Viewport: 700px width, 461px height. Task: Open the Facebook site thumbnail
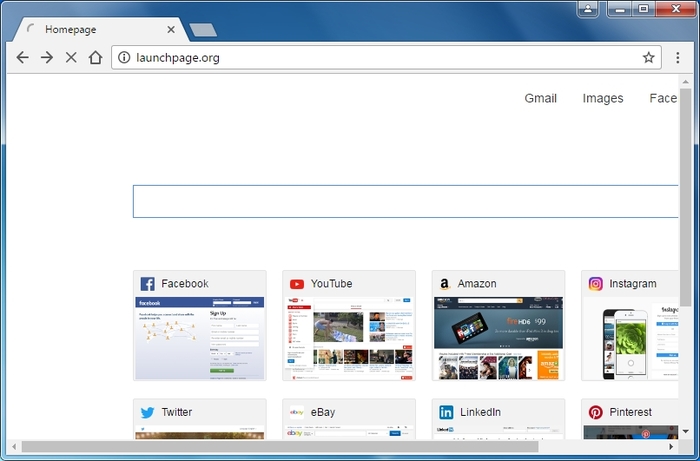tap(200, 338)
